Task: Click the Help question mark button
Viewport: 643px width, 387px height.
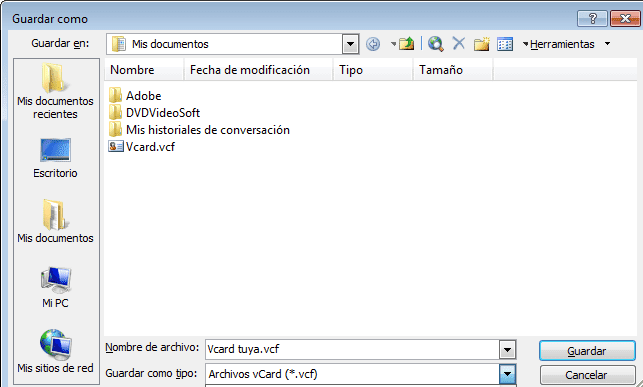Action: (592, 18)
